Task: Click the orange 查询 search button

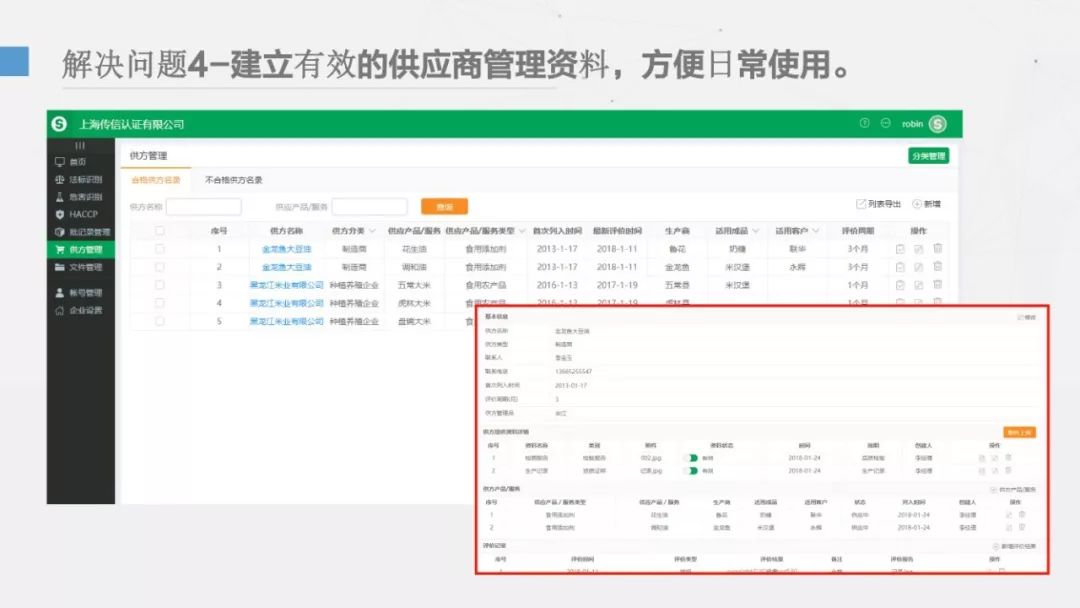Action: (x=444, y=207)
